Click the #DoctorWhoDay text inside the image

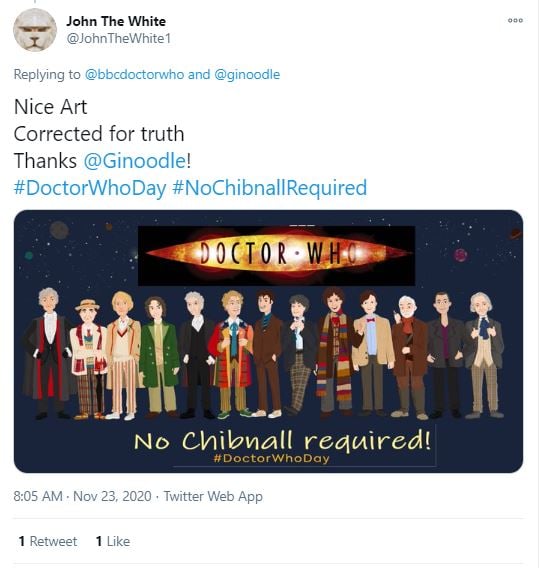click(271, 459)
